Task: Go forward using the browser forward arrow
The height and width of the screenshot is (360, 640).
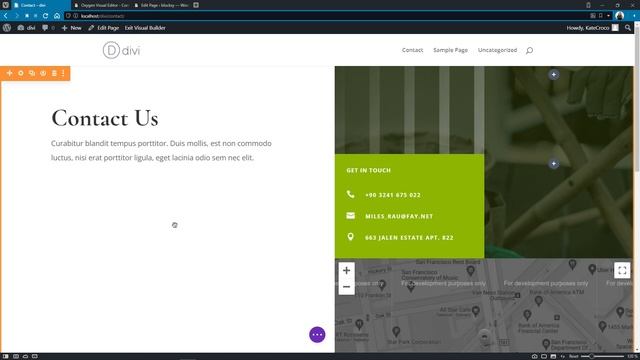Action: click(x=16, y=16)
